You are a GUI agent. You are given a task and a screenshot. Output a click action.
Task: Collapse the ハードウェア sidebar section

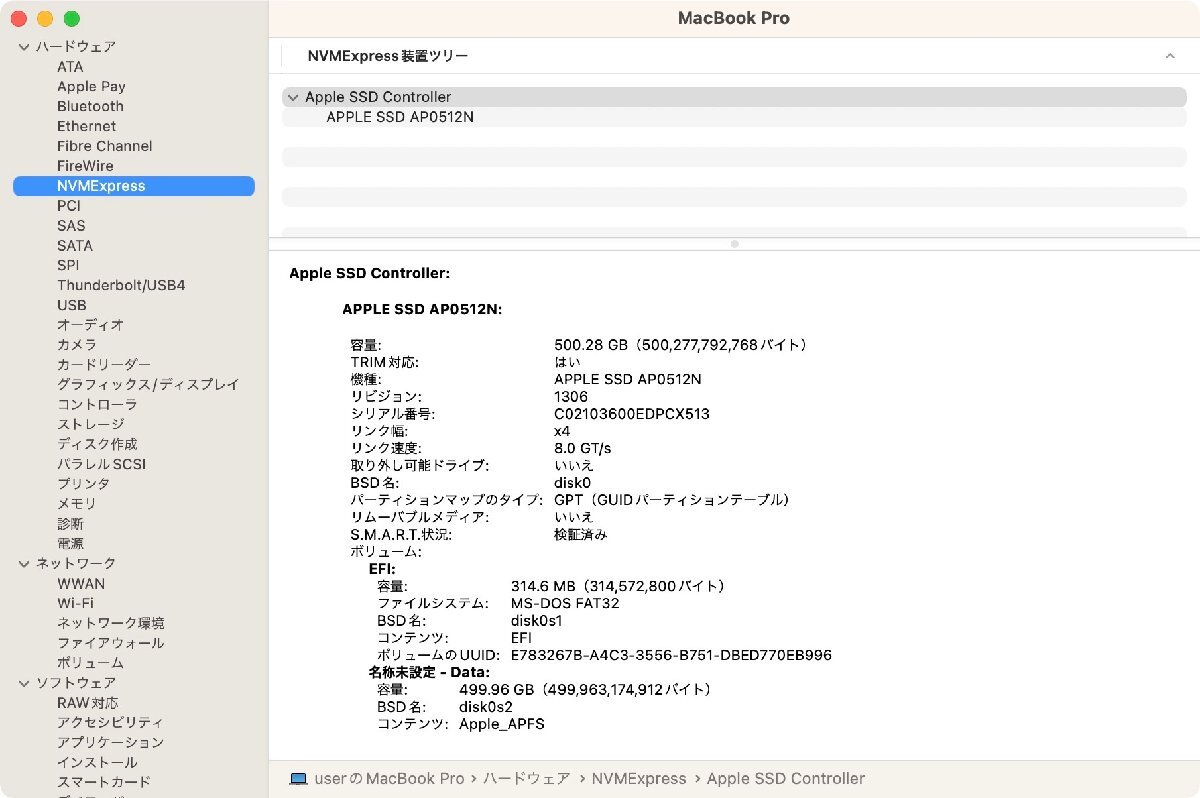click(x=24, y=47)
